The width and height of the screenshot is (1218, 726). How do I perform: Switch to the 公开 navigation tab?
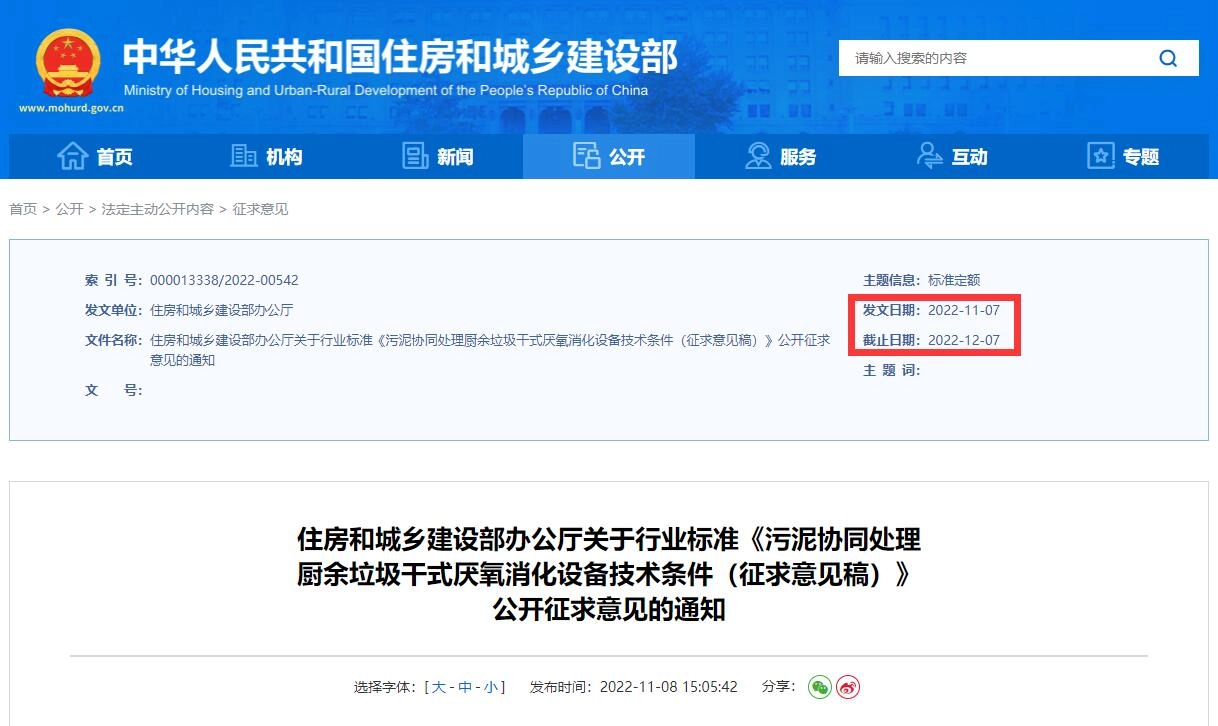[608, 156]
